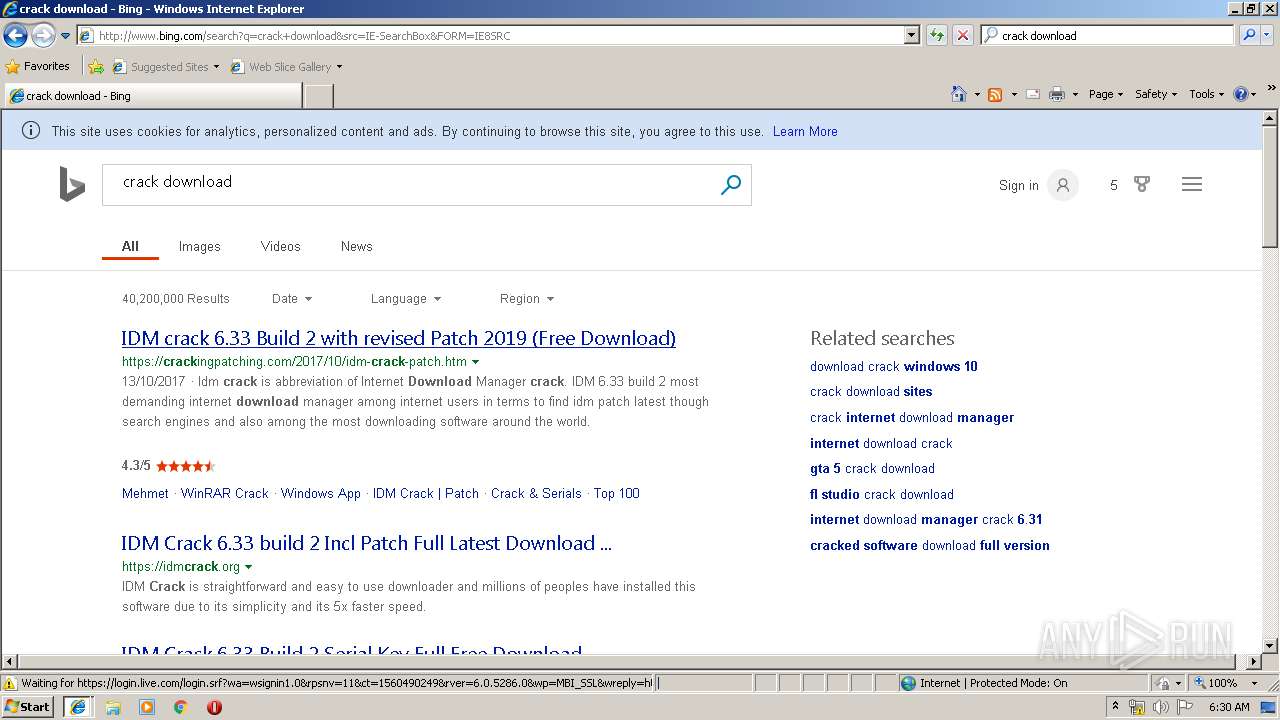
Task: Launch Chrome from the taskbar
Action: [x=181, y=707]
